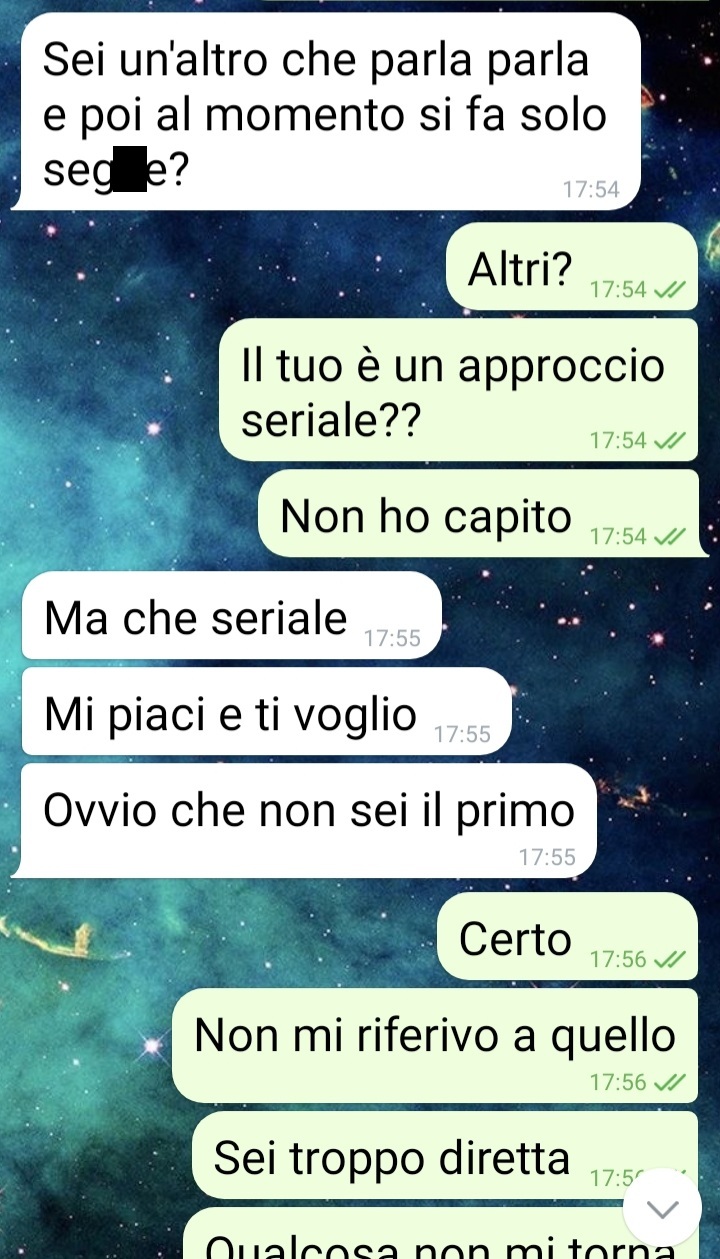This screenshot has height=1259, width=720.
Task: Tap double-check receipt on "Altri?" message
Action: pyautogui.click(x=669, y=290)
